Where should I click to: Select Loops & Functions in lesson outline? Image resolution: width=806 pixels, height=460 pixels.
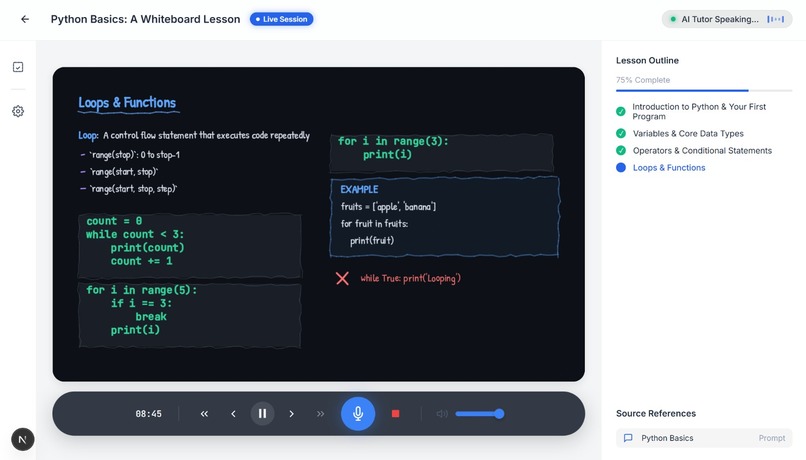(669, 168)
